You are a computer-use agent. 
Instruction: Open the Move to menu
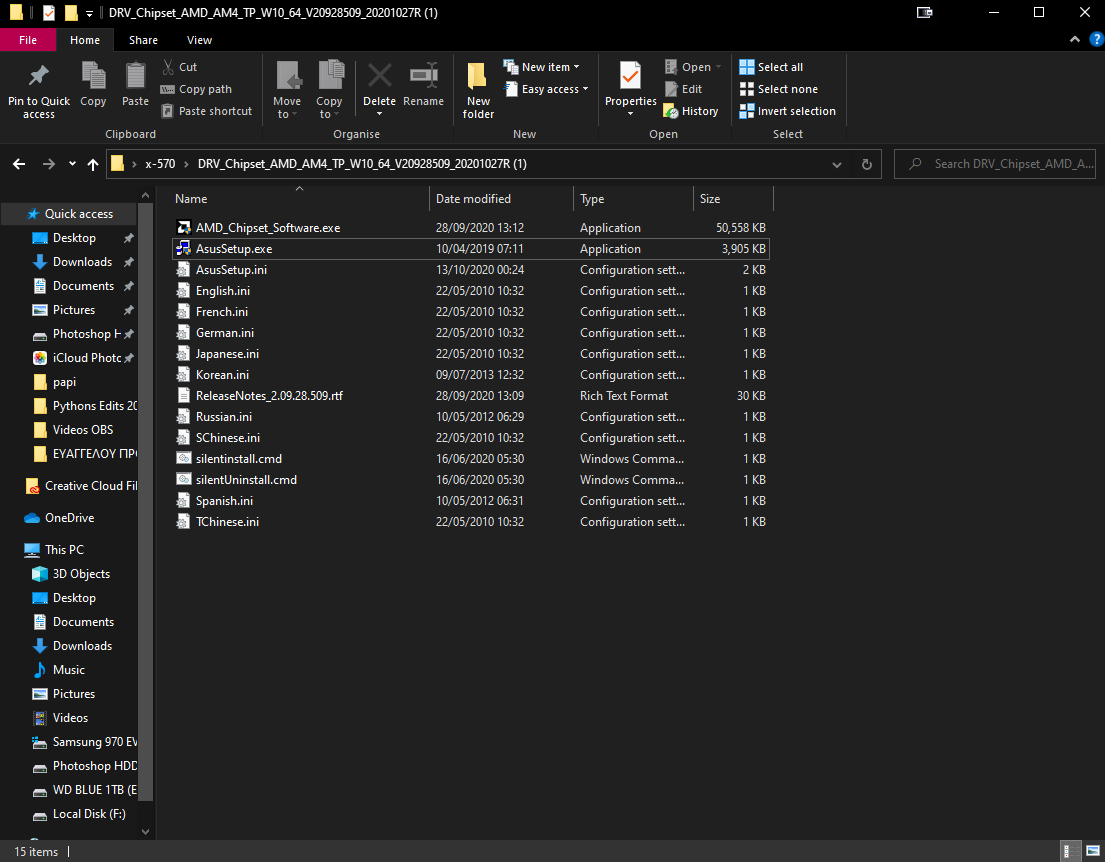(288, 90)
